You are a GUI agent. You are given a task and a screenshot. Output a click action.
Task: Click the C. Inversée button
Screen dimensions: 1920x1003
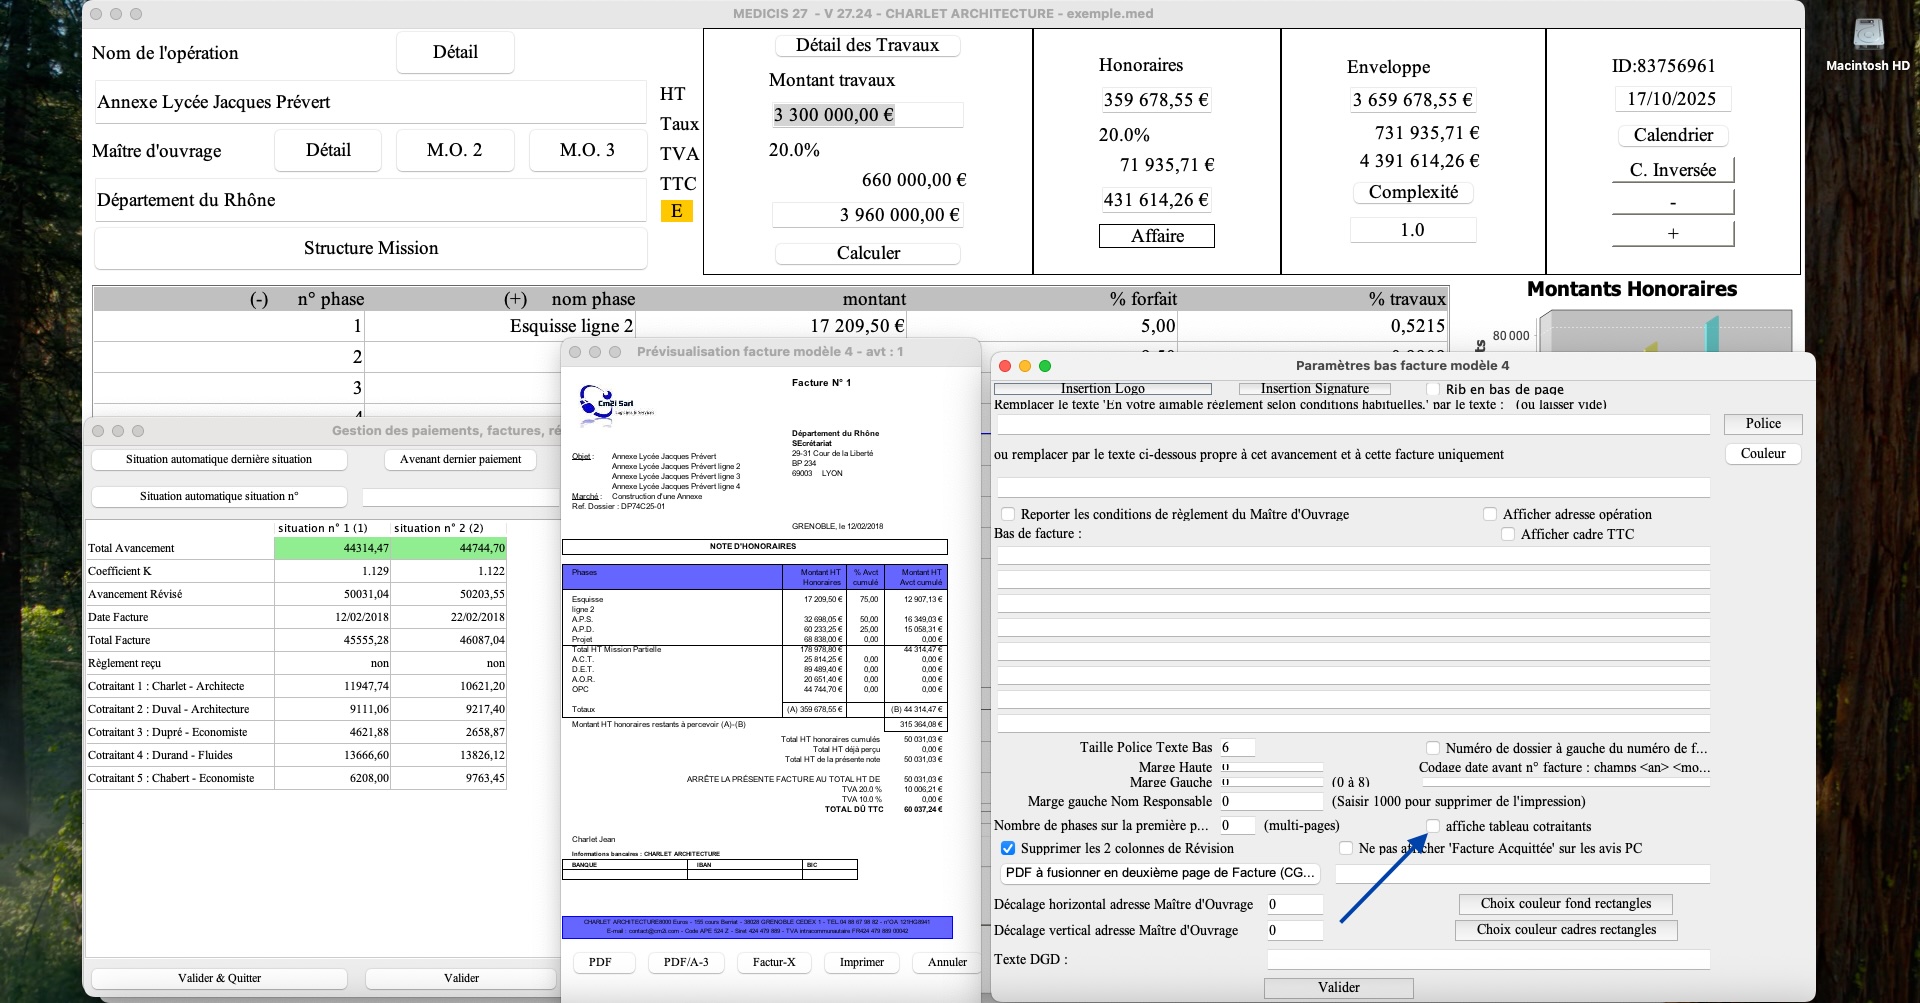1673,170
